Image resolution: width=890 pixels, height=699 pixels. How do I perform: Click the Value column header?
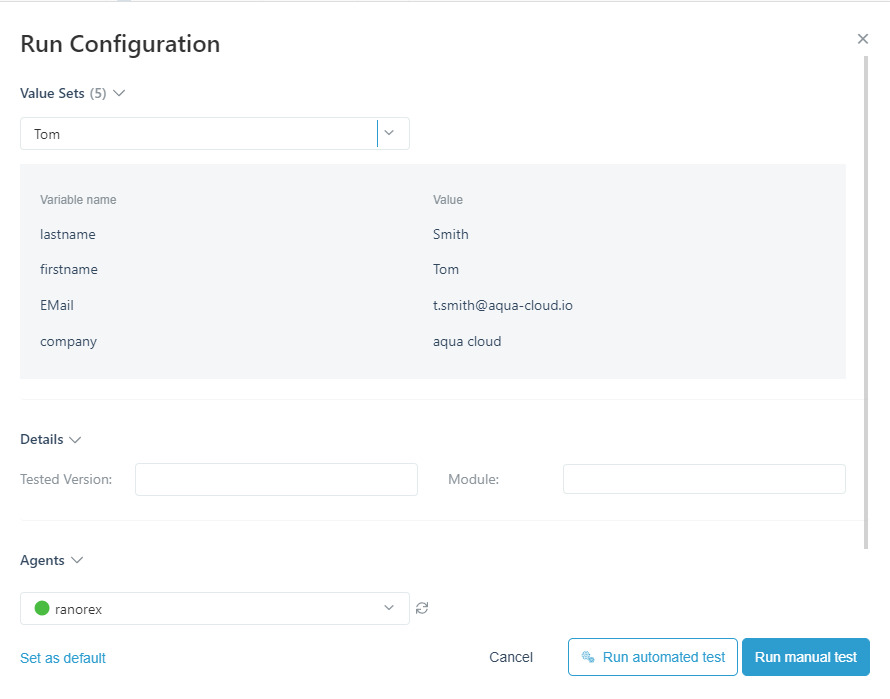pos(447,200)
